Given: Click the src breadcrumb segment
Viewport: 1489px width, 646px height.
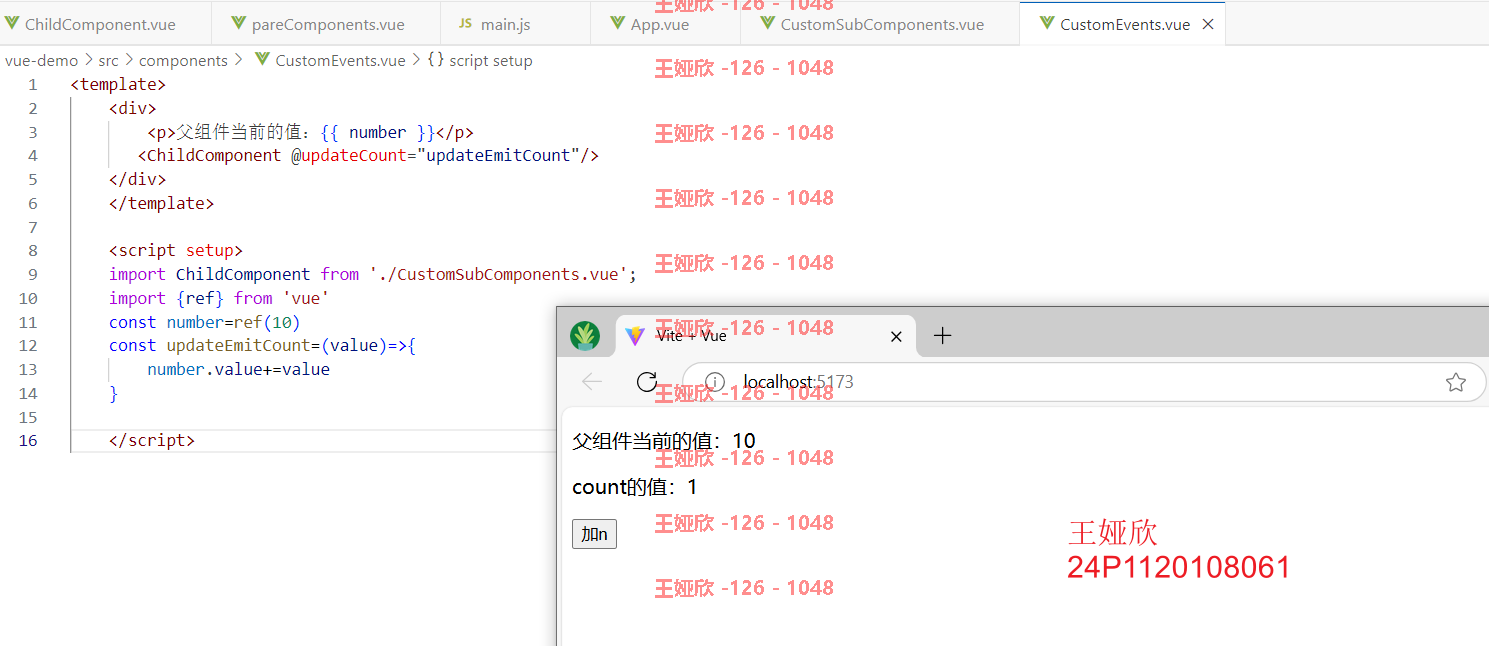Looking at the screenshot, I should click(x=108, y=60).
